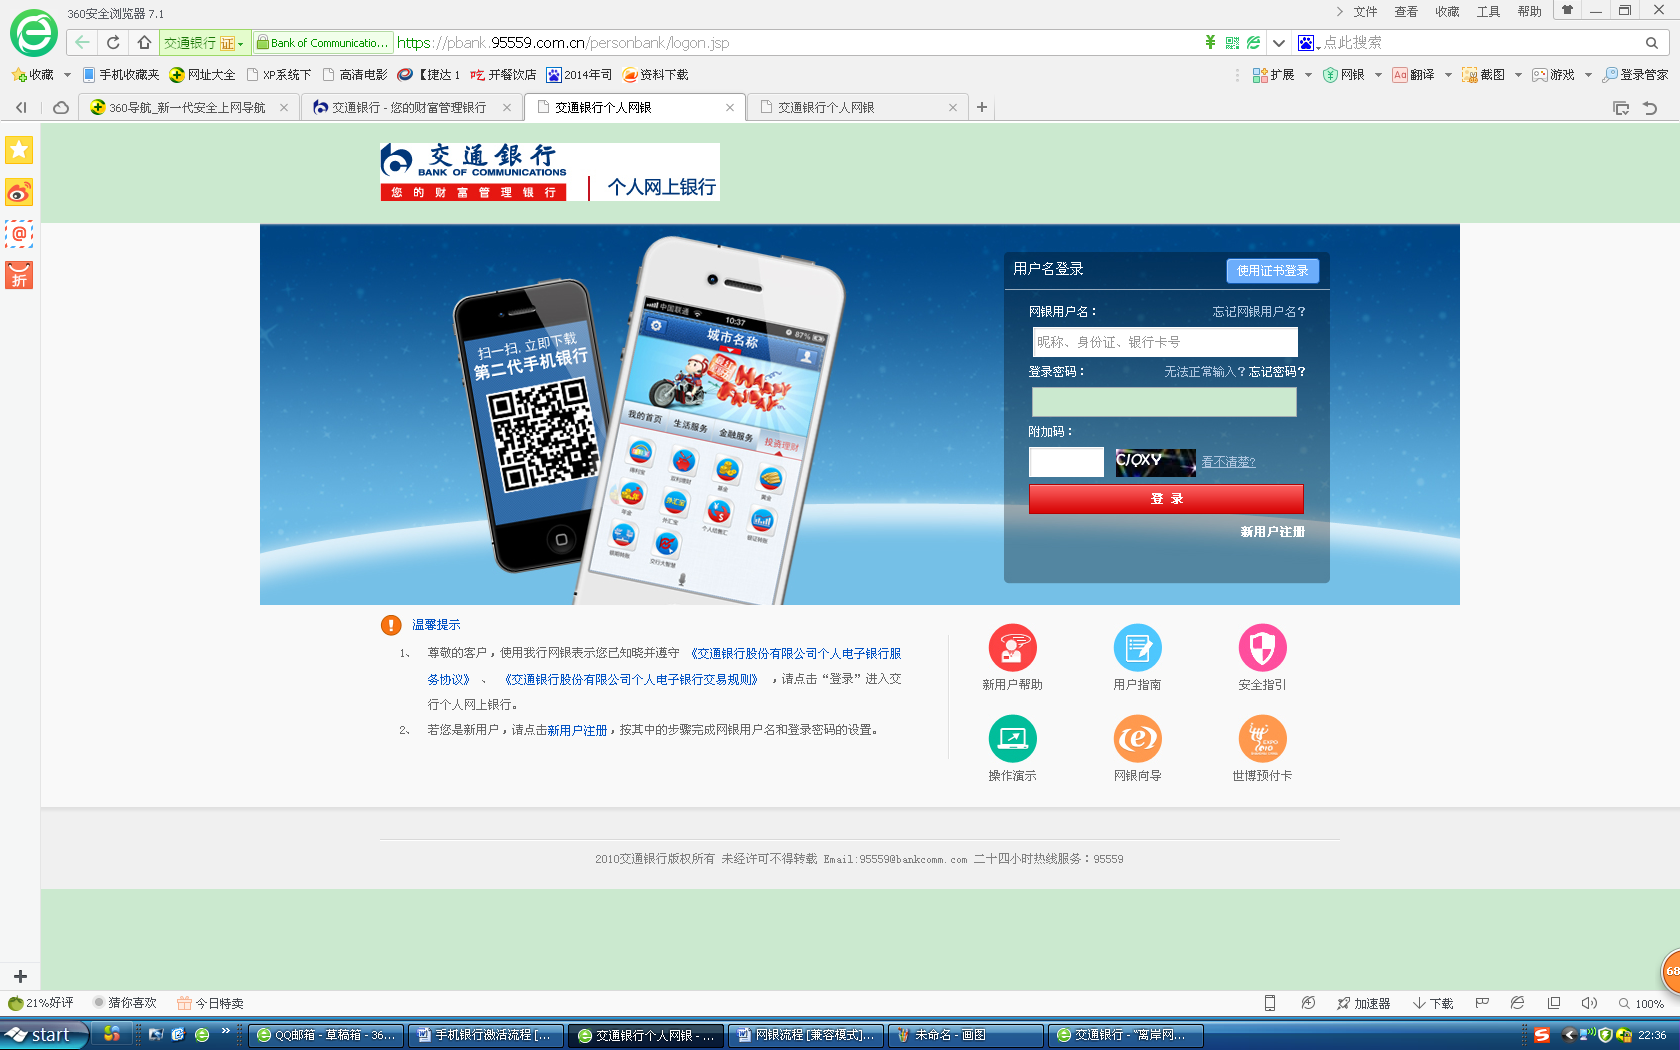Open new tab with plus button
This screenshot has height=1050, width=1680.
pyautogui.click(x=982, y=107)
